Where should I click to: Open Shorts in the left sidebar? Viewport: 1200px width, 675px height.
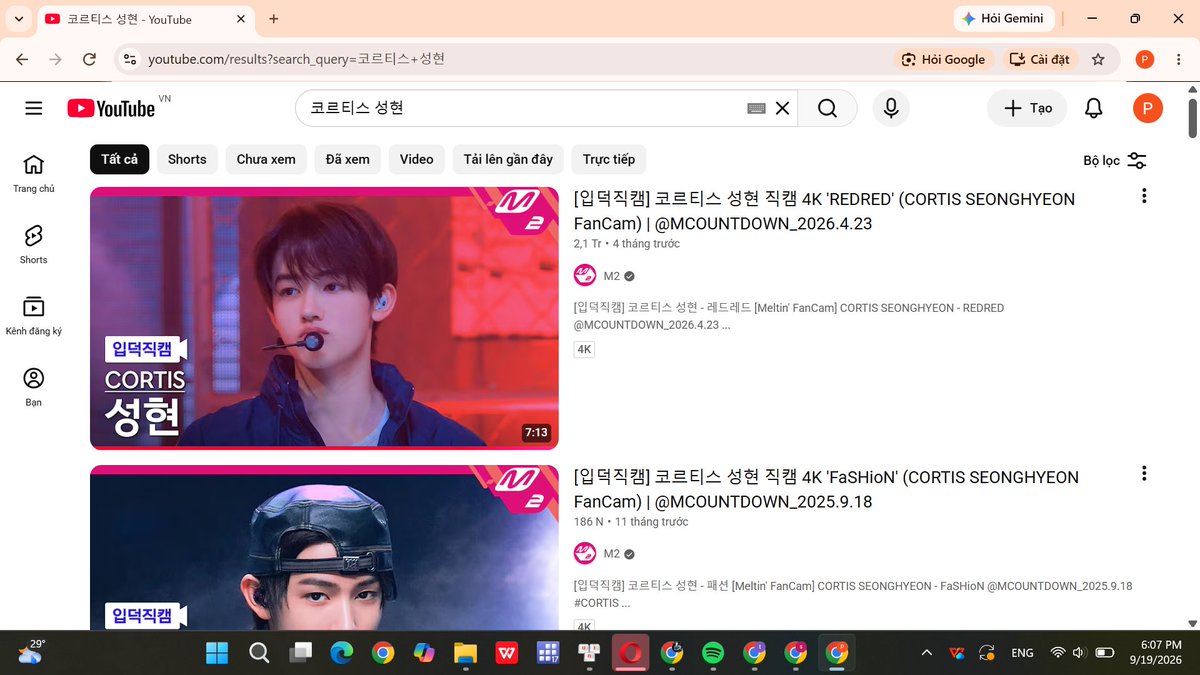(x=34, y=245)
